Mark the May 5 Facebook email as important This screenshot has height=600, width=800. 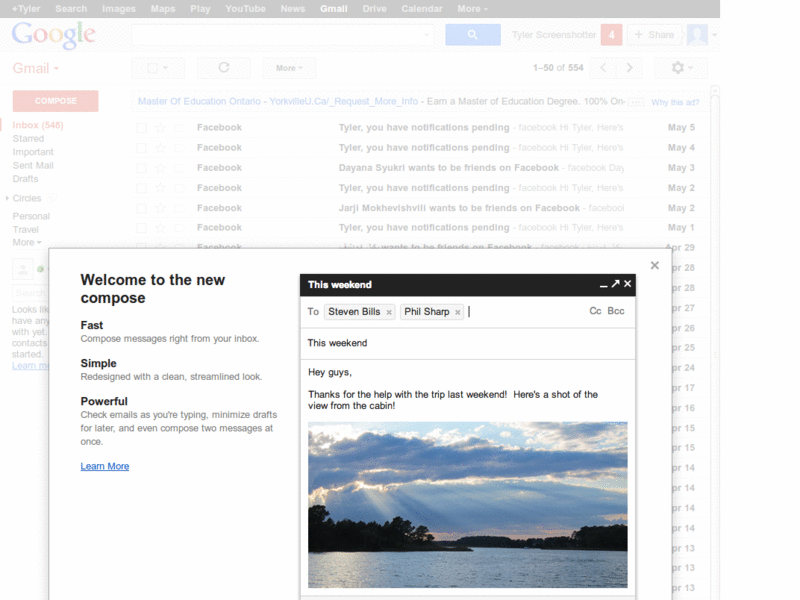pyautogui.click(x=179, y=128)
